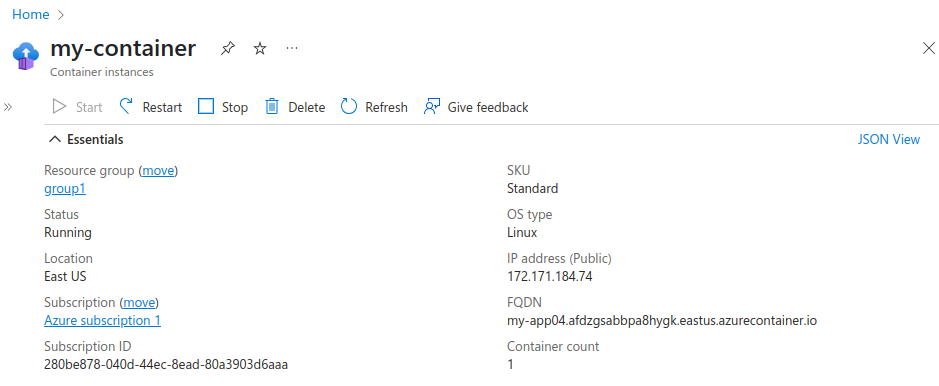
Task: Open the Give feedback panel
Action: (476, 107)
